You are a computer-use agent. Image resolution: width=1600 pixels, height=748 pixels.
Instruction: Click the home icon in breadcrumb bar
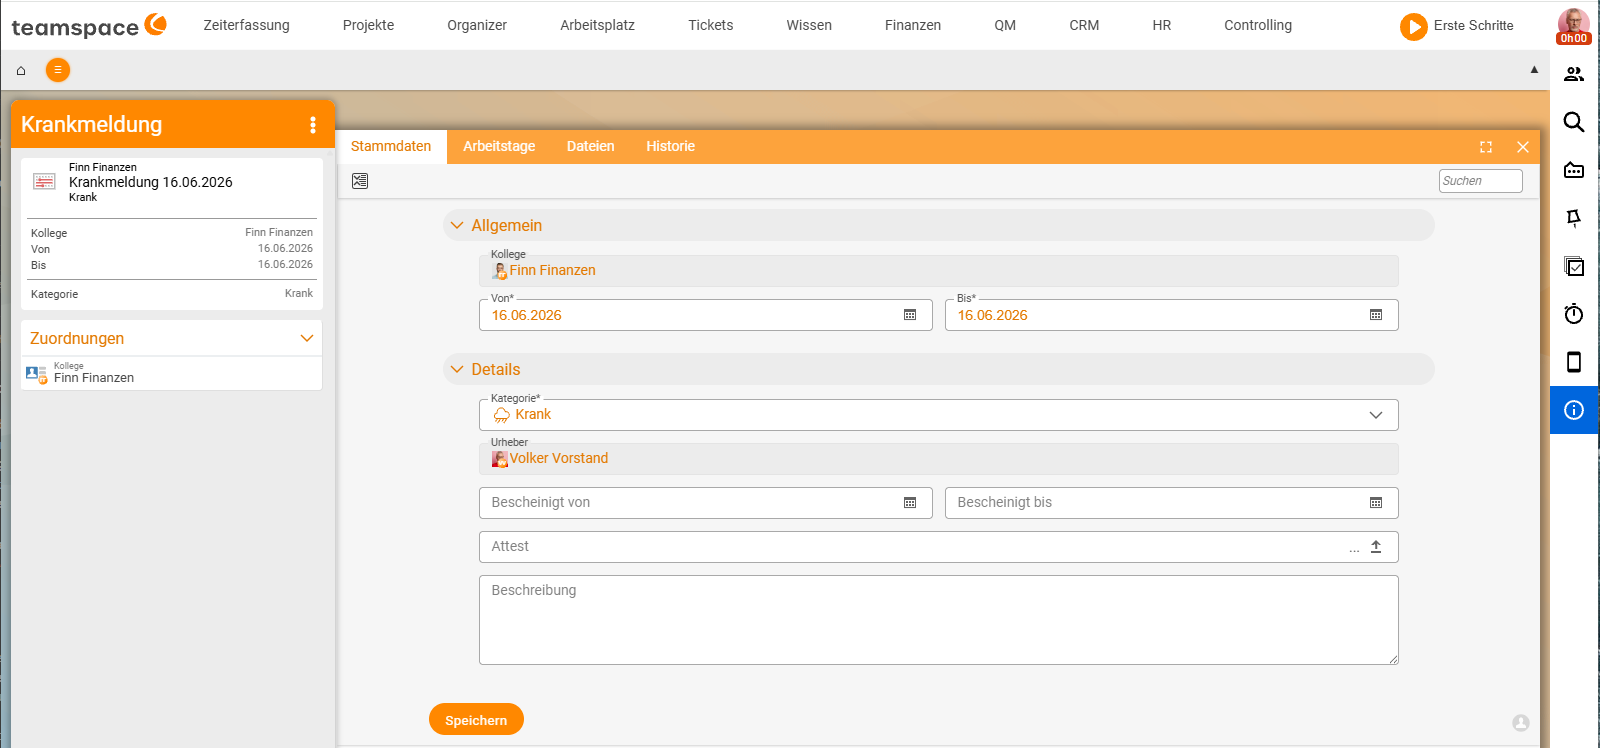click(x=21, y=70)
